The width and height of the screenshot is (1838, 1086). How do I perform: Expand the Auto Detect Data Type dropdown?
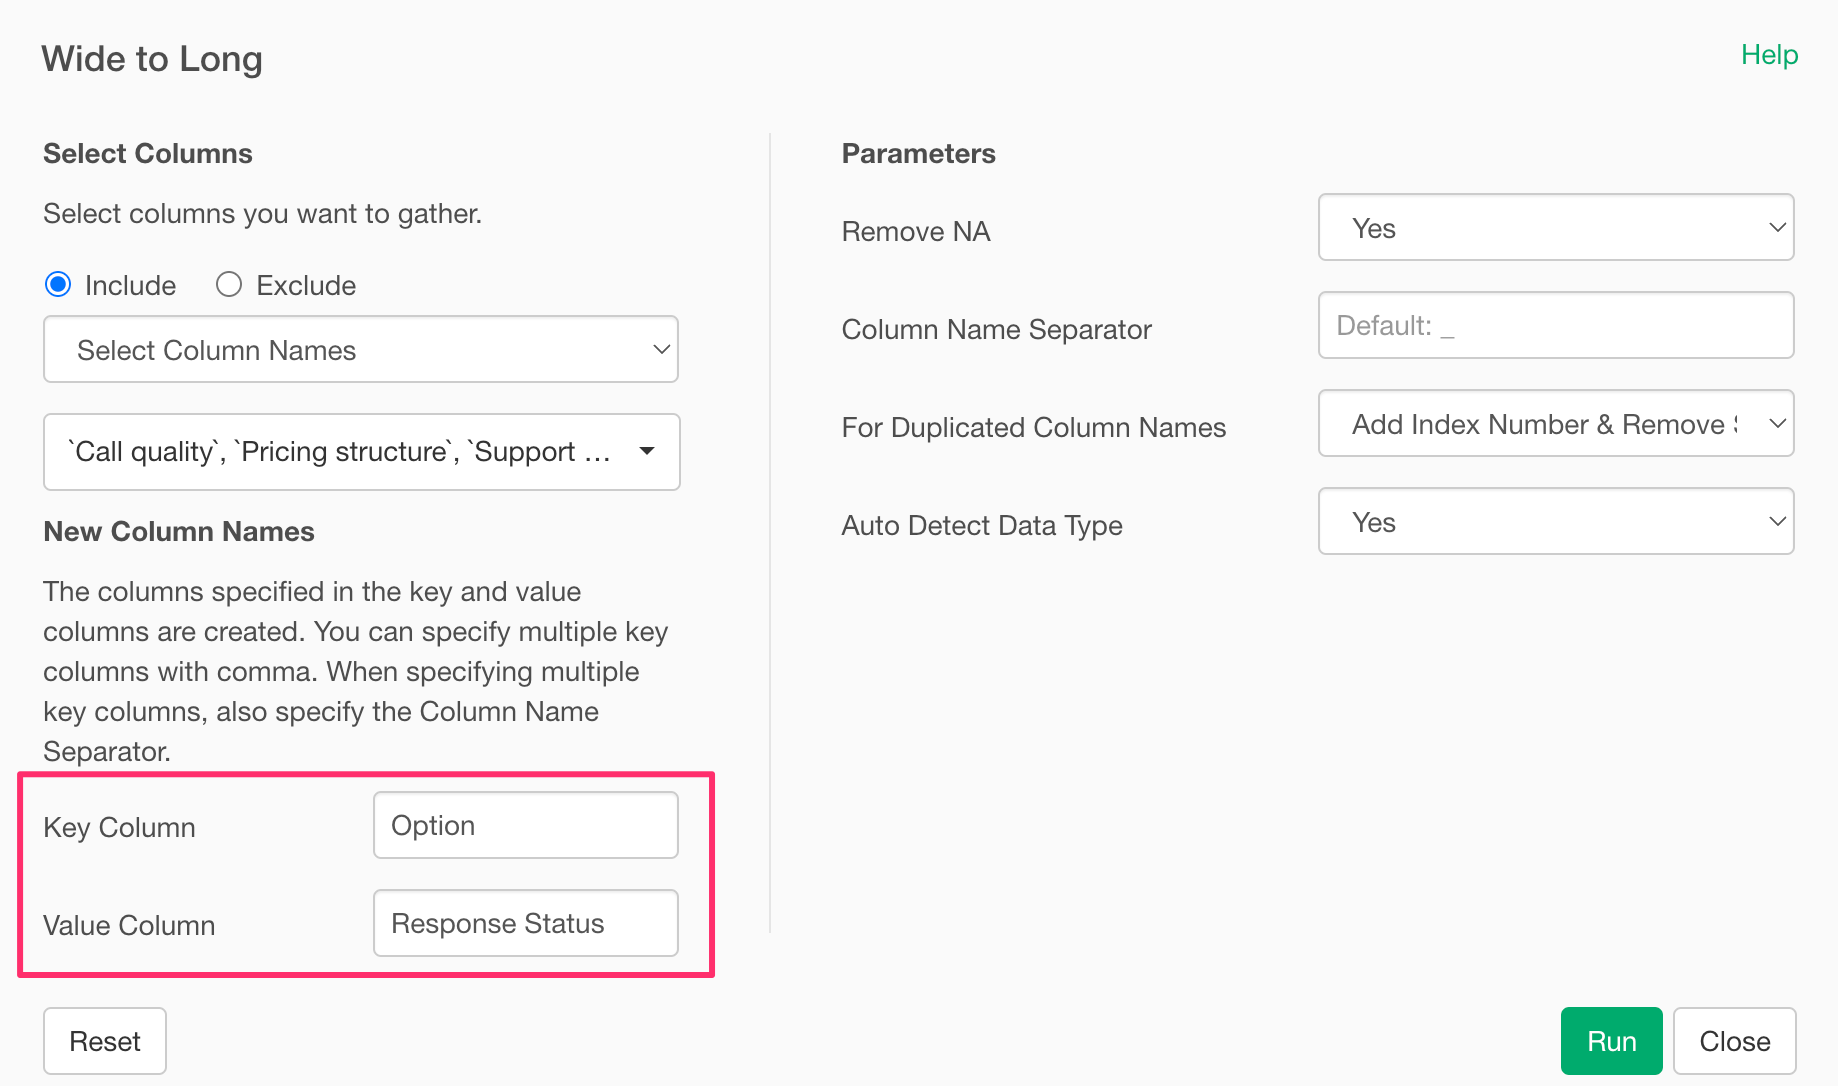(x=1555, y=522)
